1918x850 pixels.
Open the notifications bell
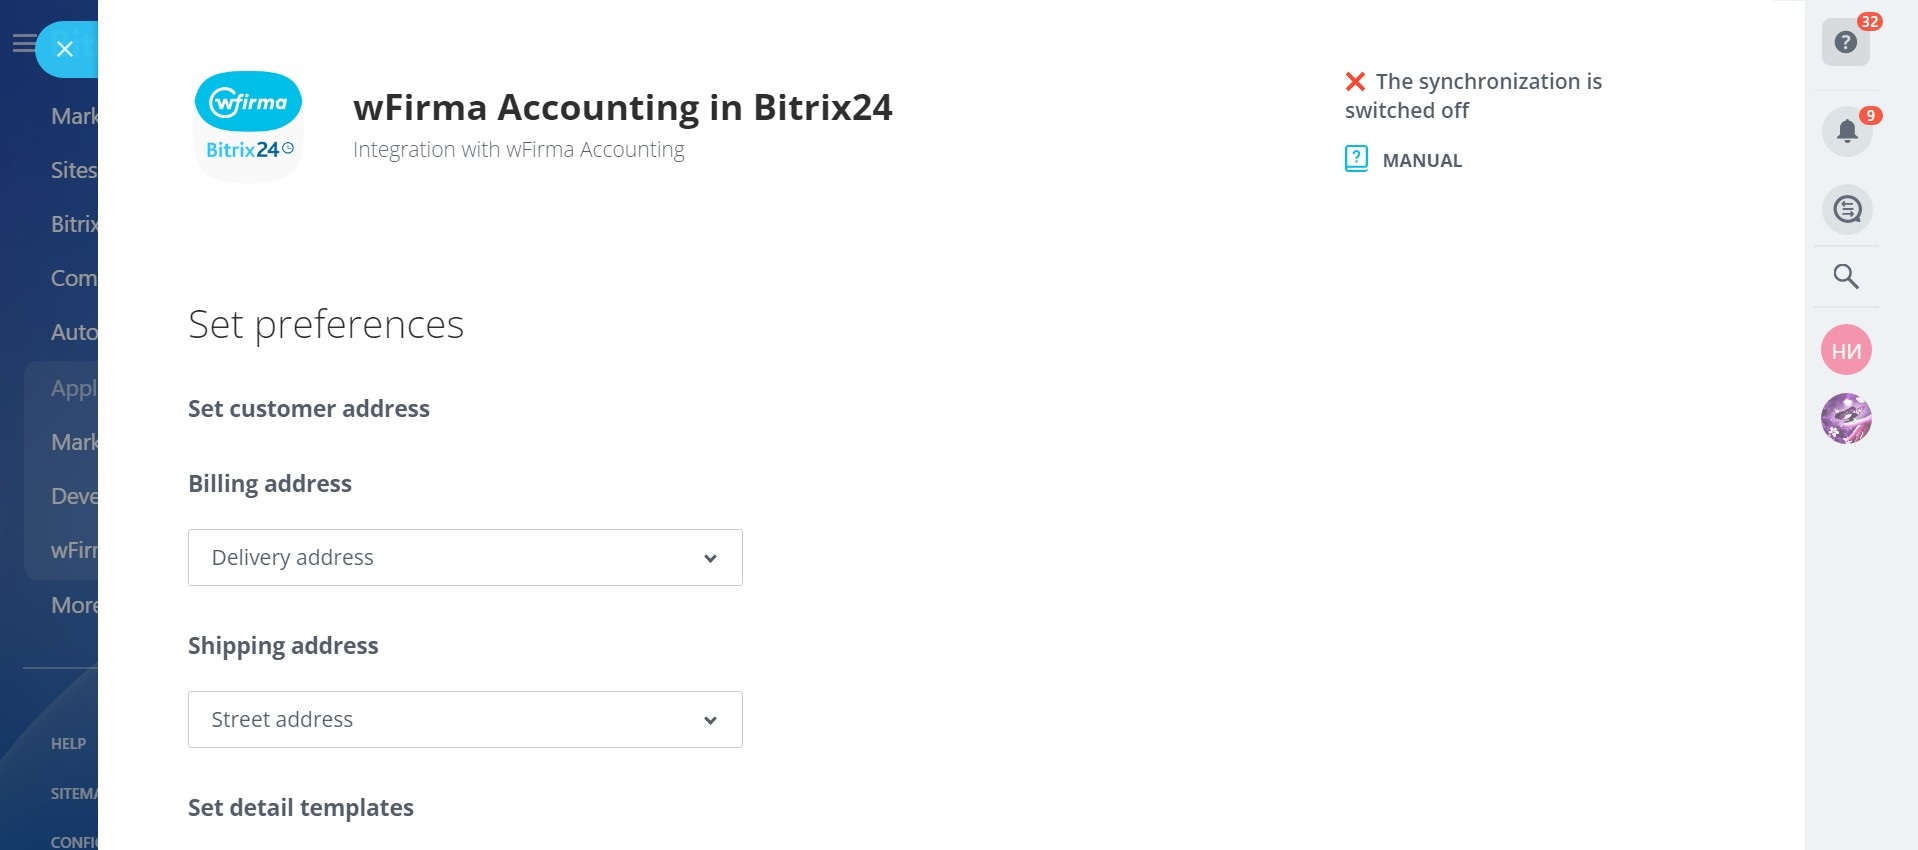pyautogui.click(x=1846, y=131)
